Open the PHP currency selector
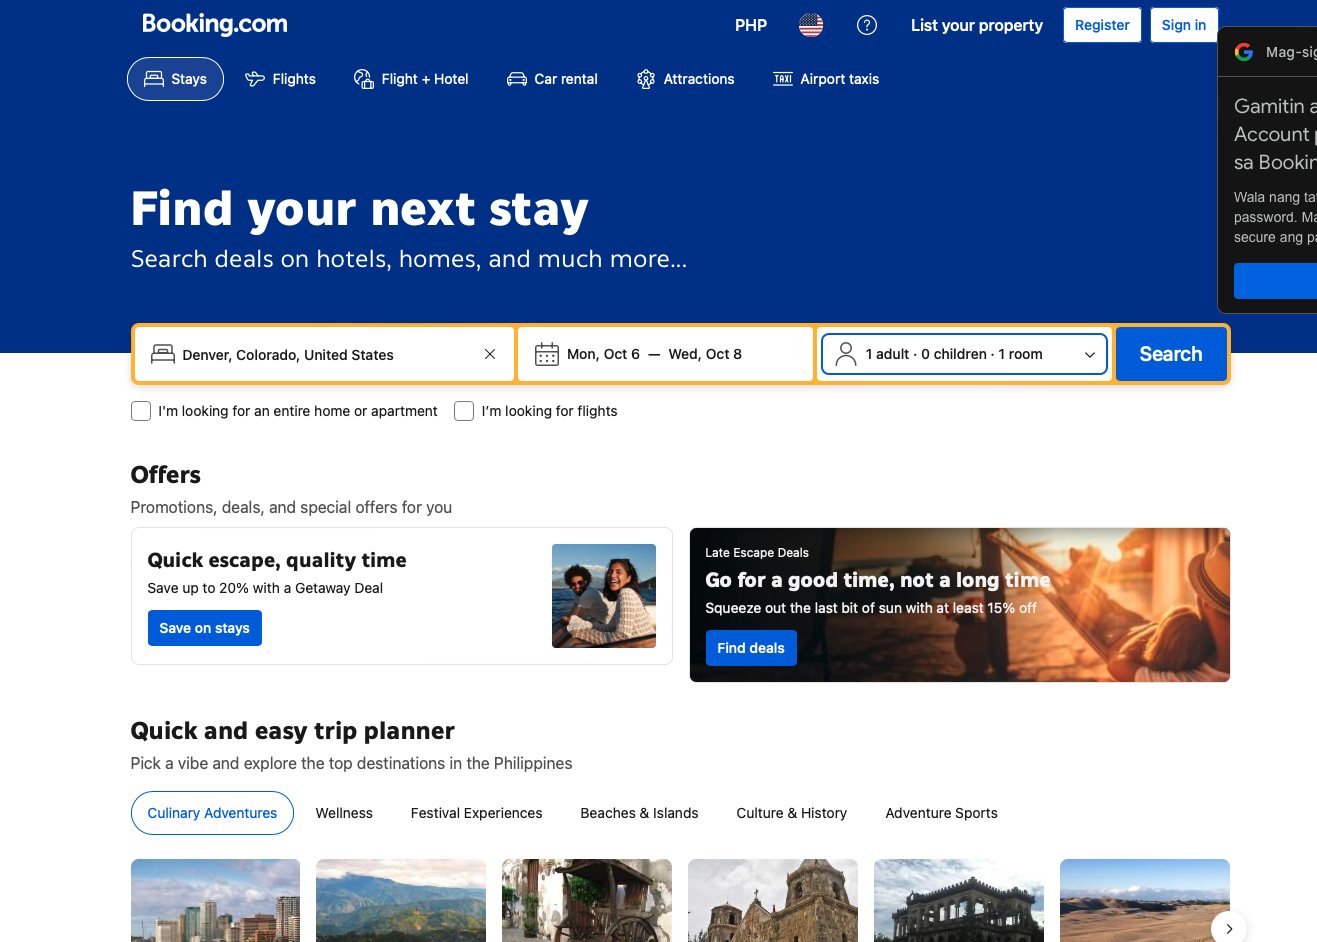 pyautogui.click(x=751, y=25)
